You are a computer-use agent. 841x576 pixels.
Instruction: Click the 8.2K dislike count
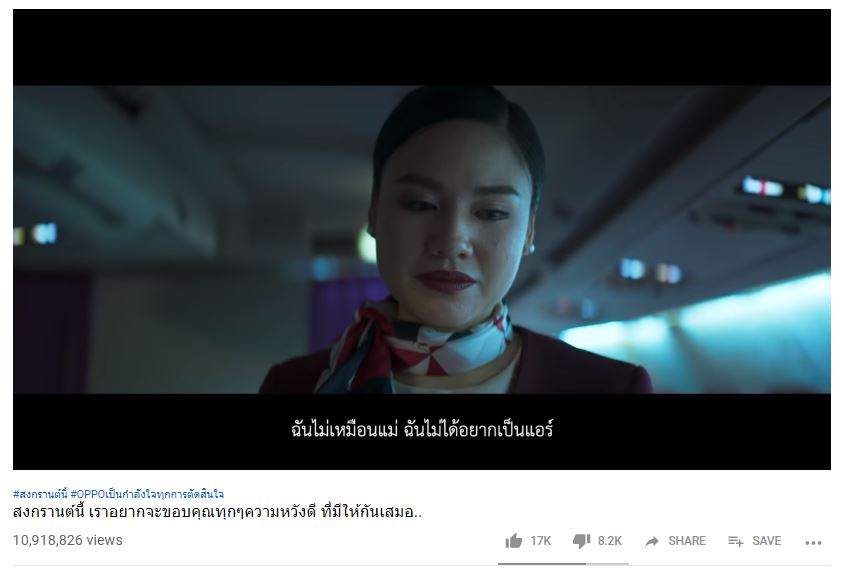coord(610,541)
